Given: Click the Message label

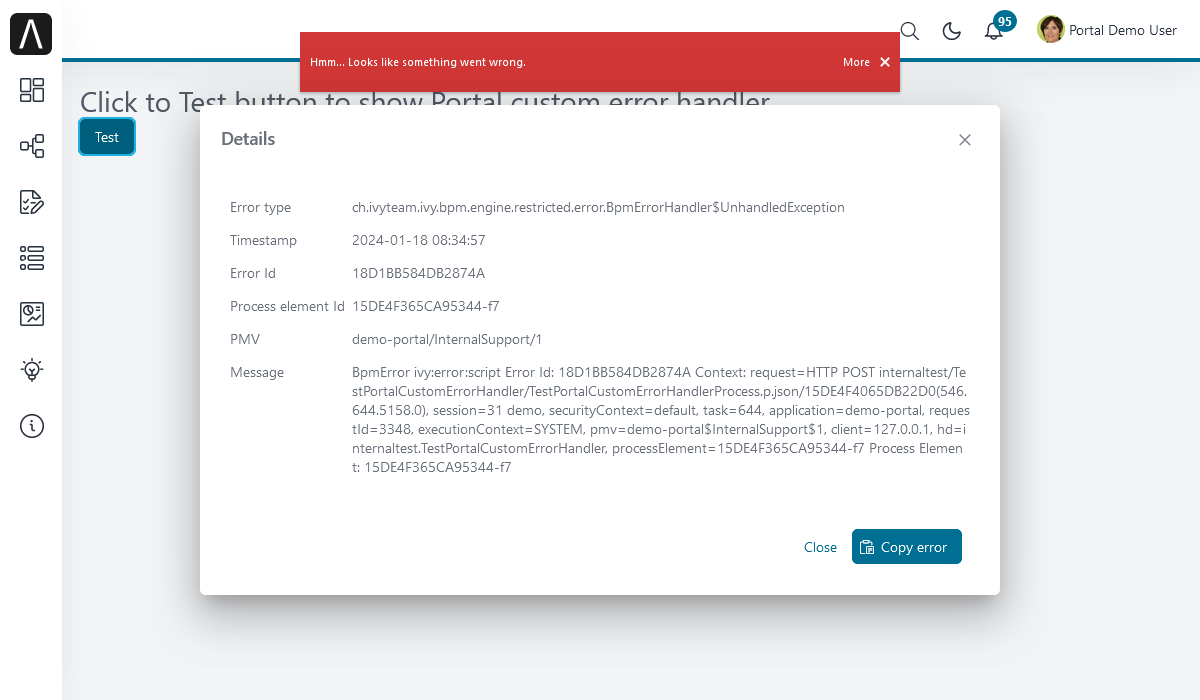Looking at the screenshot, I should pyautogui.click(x=257, y=372).
